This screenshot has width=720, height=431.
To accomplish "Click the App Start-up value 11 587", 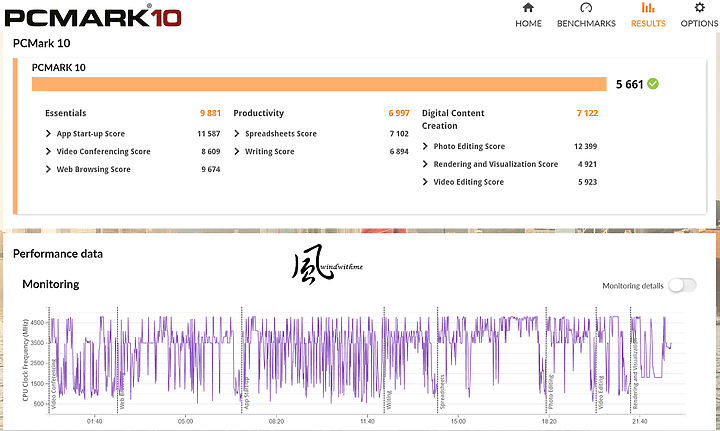I will (208, 134).
